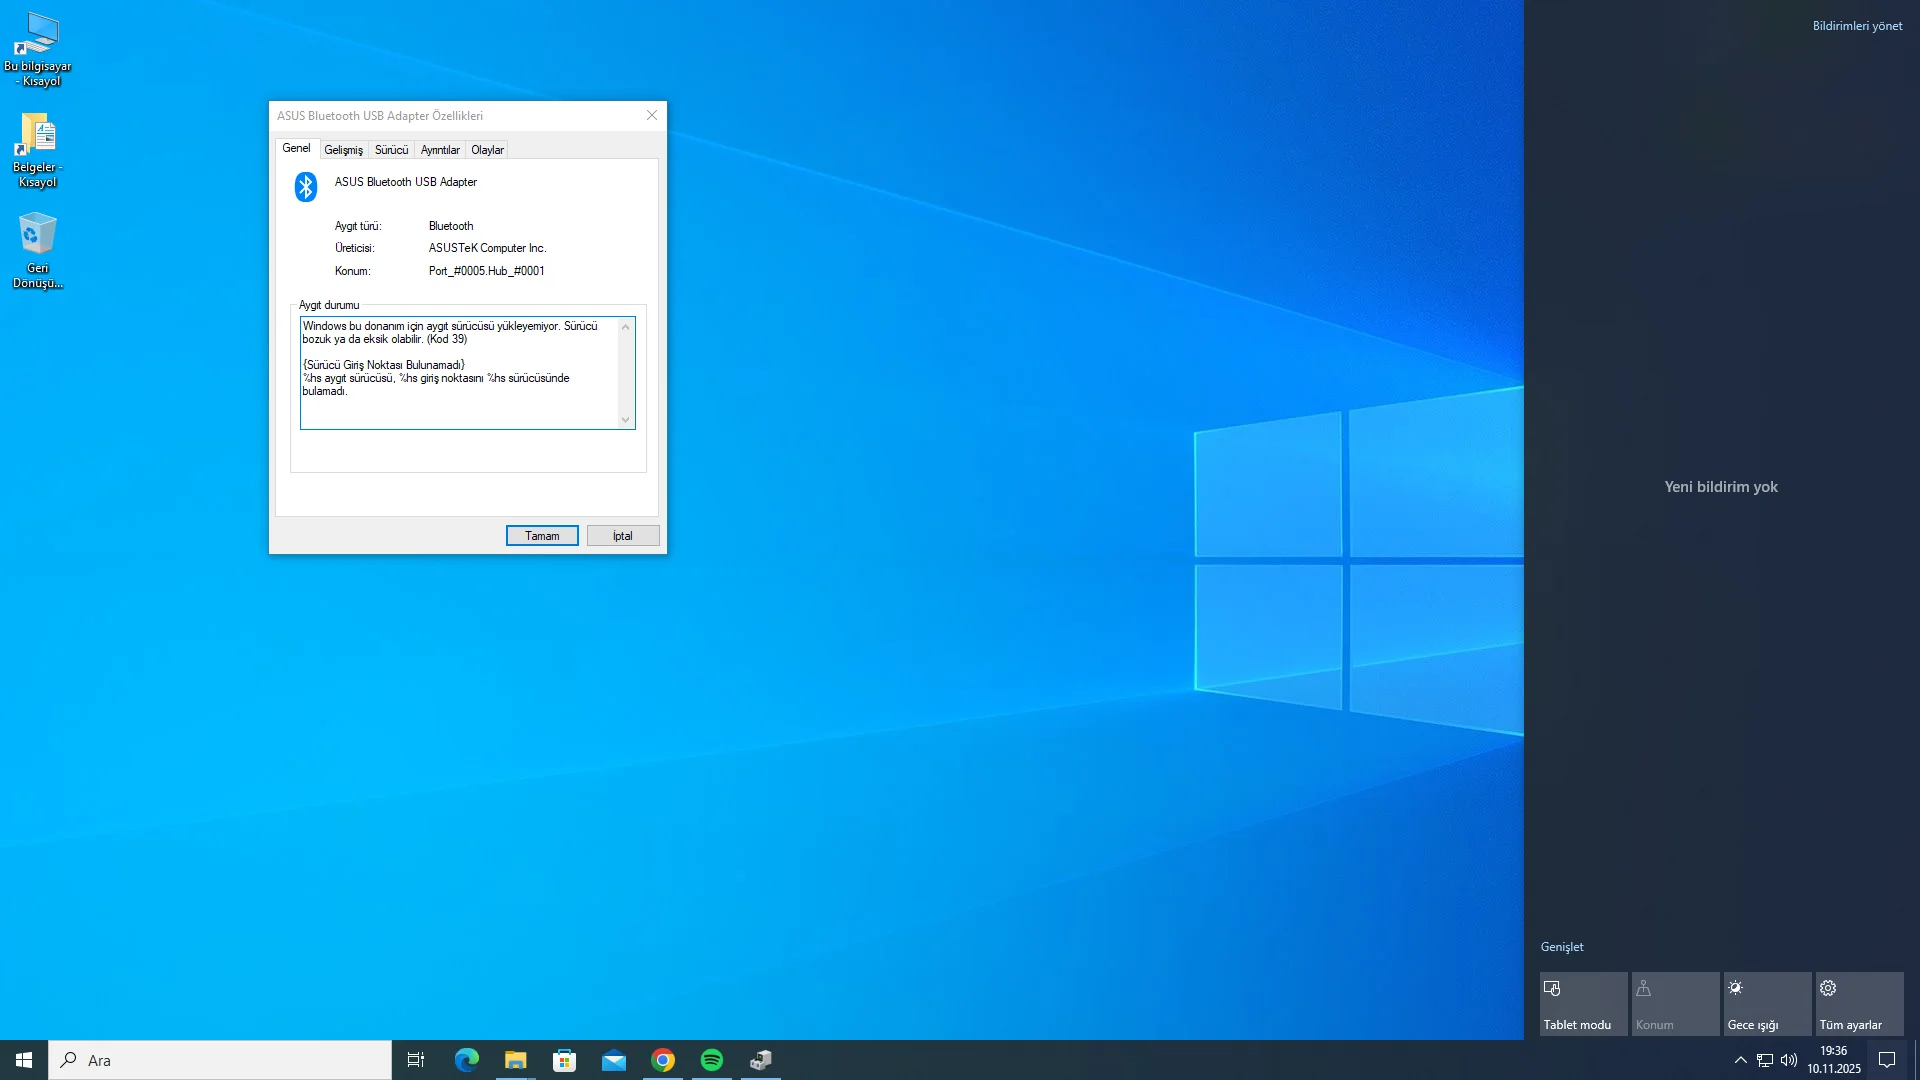The height and width of the screenshot is (1080, 1920).
Task: Launch Google Chrome from taskbar
Action: click(x=663, y=1060)
